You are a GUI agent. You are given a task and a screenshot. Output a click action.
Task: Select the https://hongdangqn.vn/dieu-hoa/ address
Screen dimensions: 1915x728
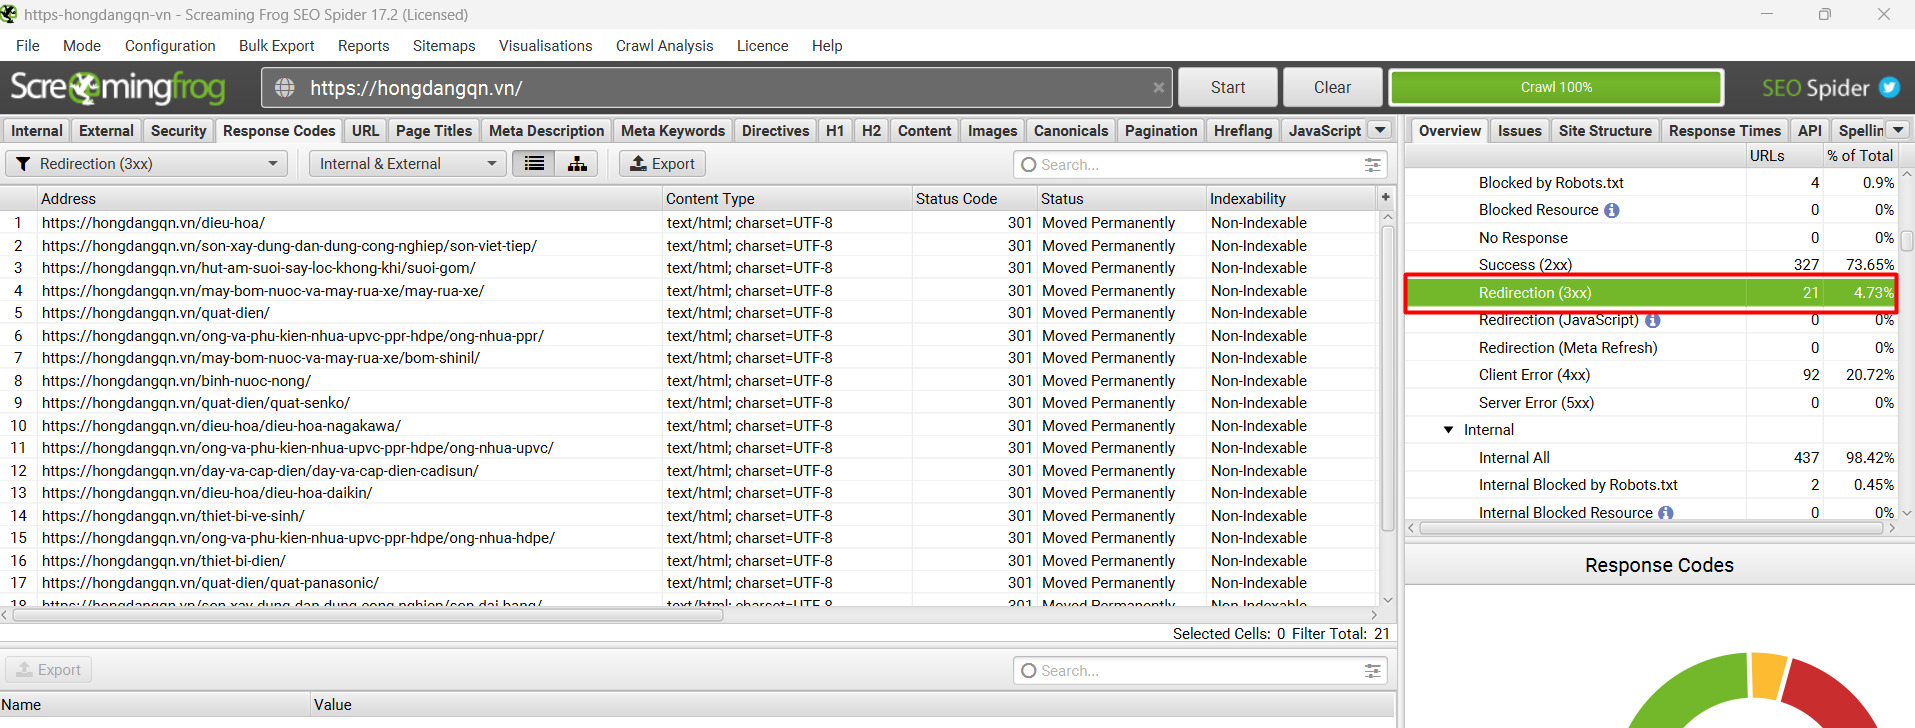click(x=153, y=223)
